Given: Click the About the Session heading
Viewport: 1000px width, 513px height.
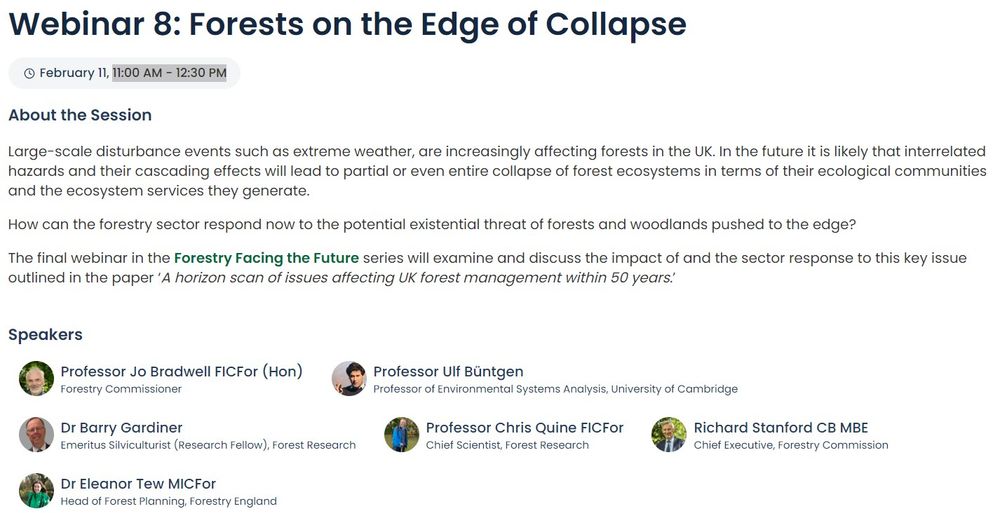Looking at the screenshot, I should point(80,115).
